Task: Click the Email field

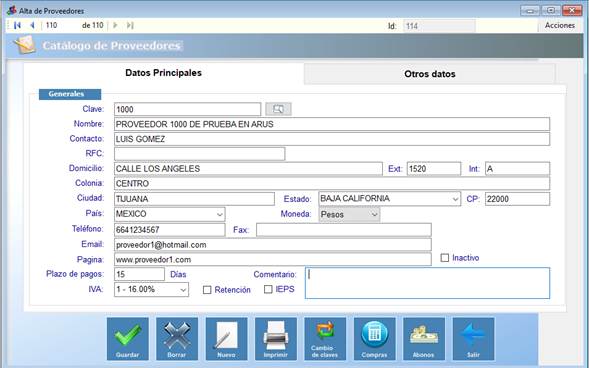Action: 273,245
